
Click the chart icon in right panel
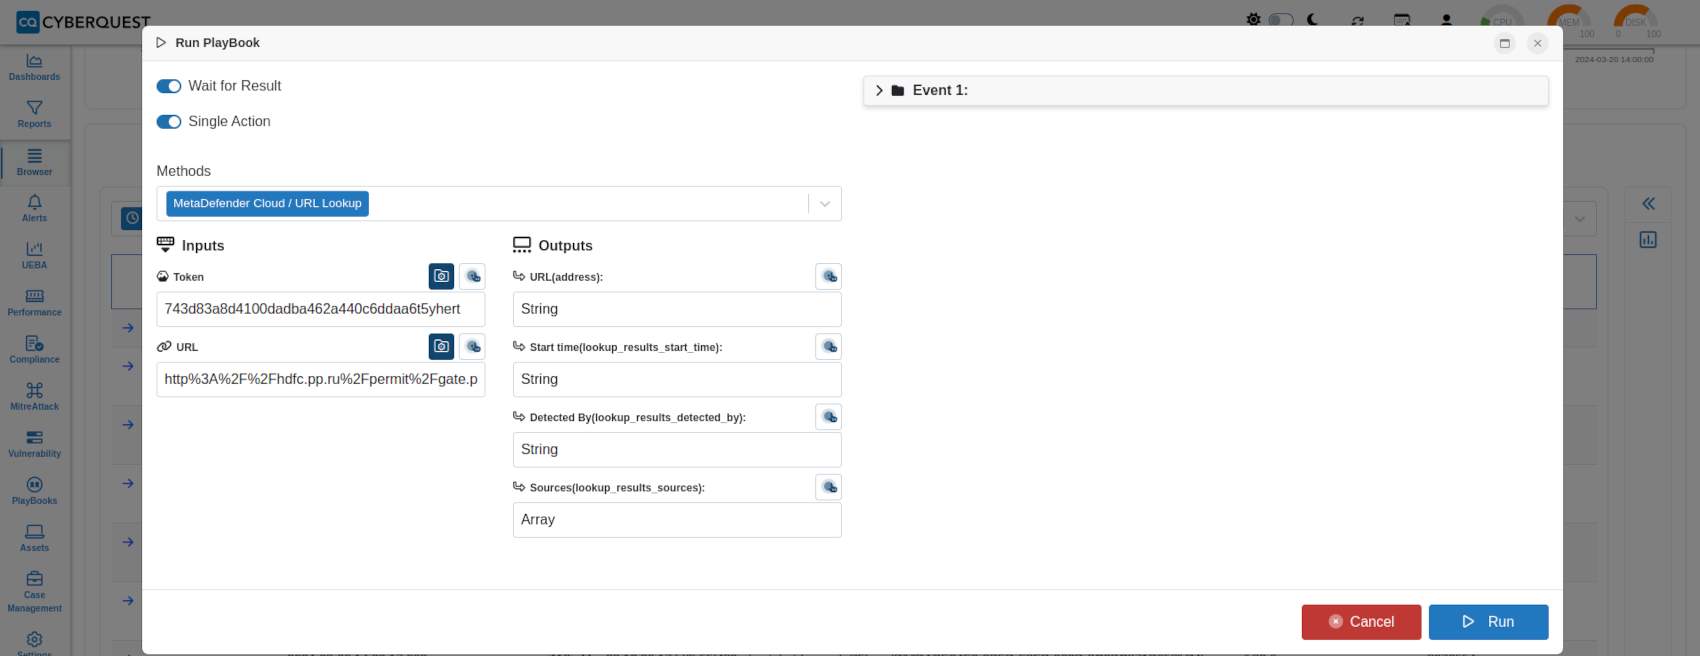[1648, 240]
